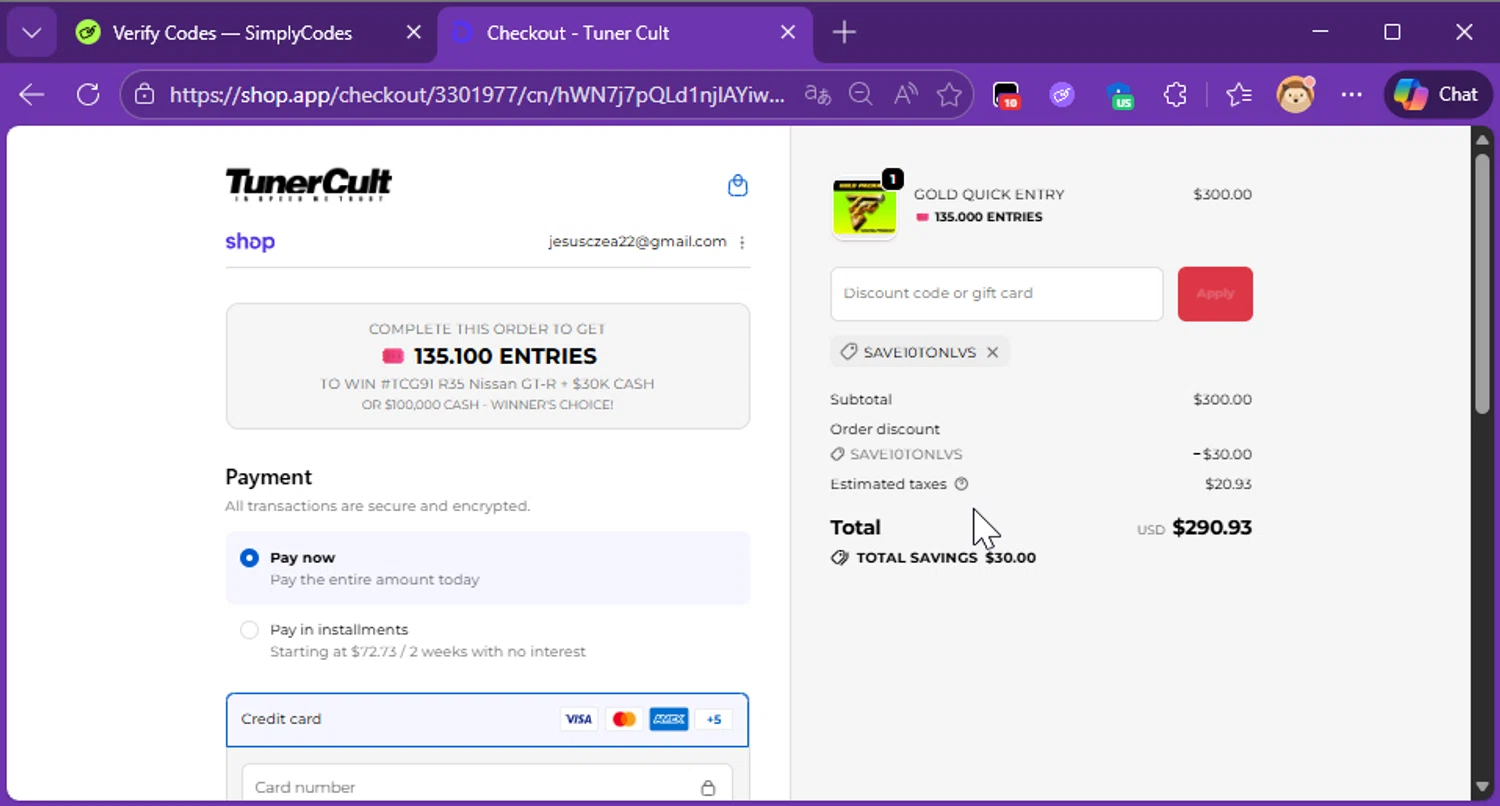Click the Amex card icon
1500x806 pixels.
point(669,719)
